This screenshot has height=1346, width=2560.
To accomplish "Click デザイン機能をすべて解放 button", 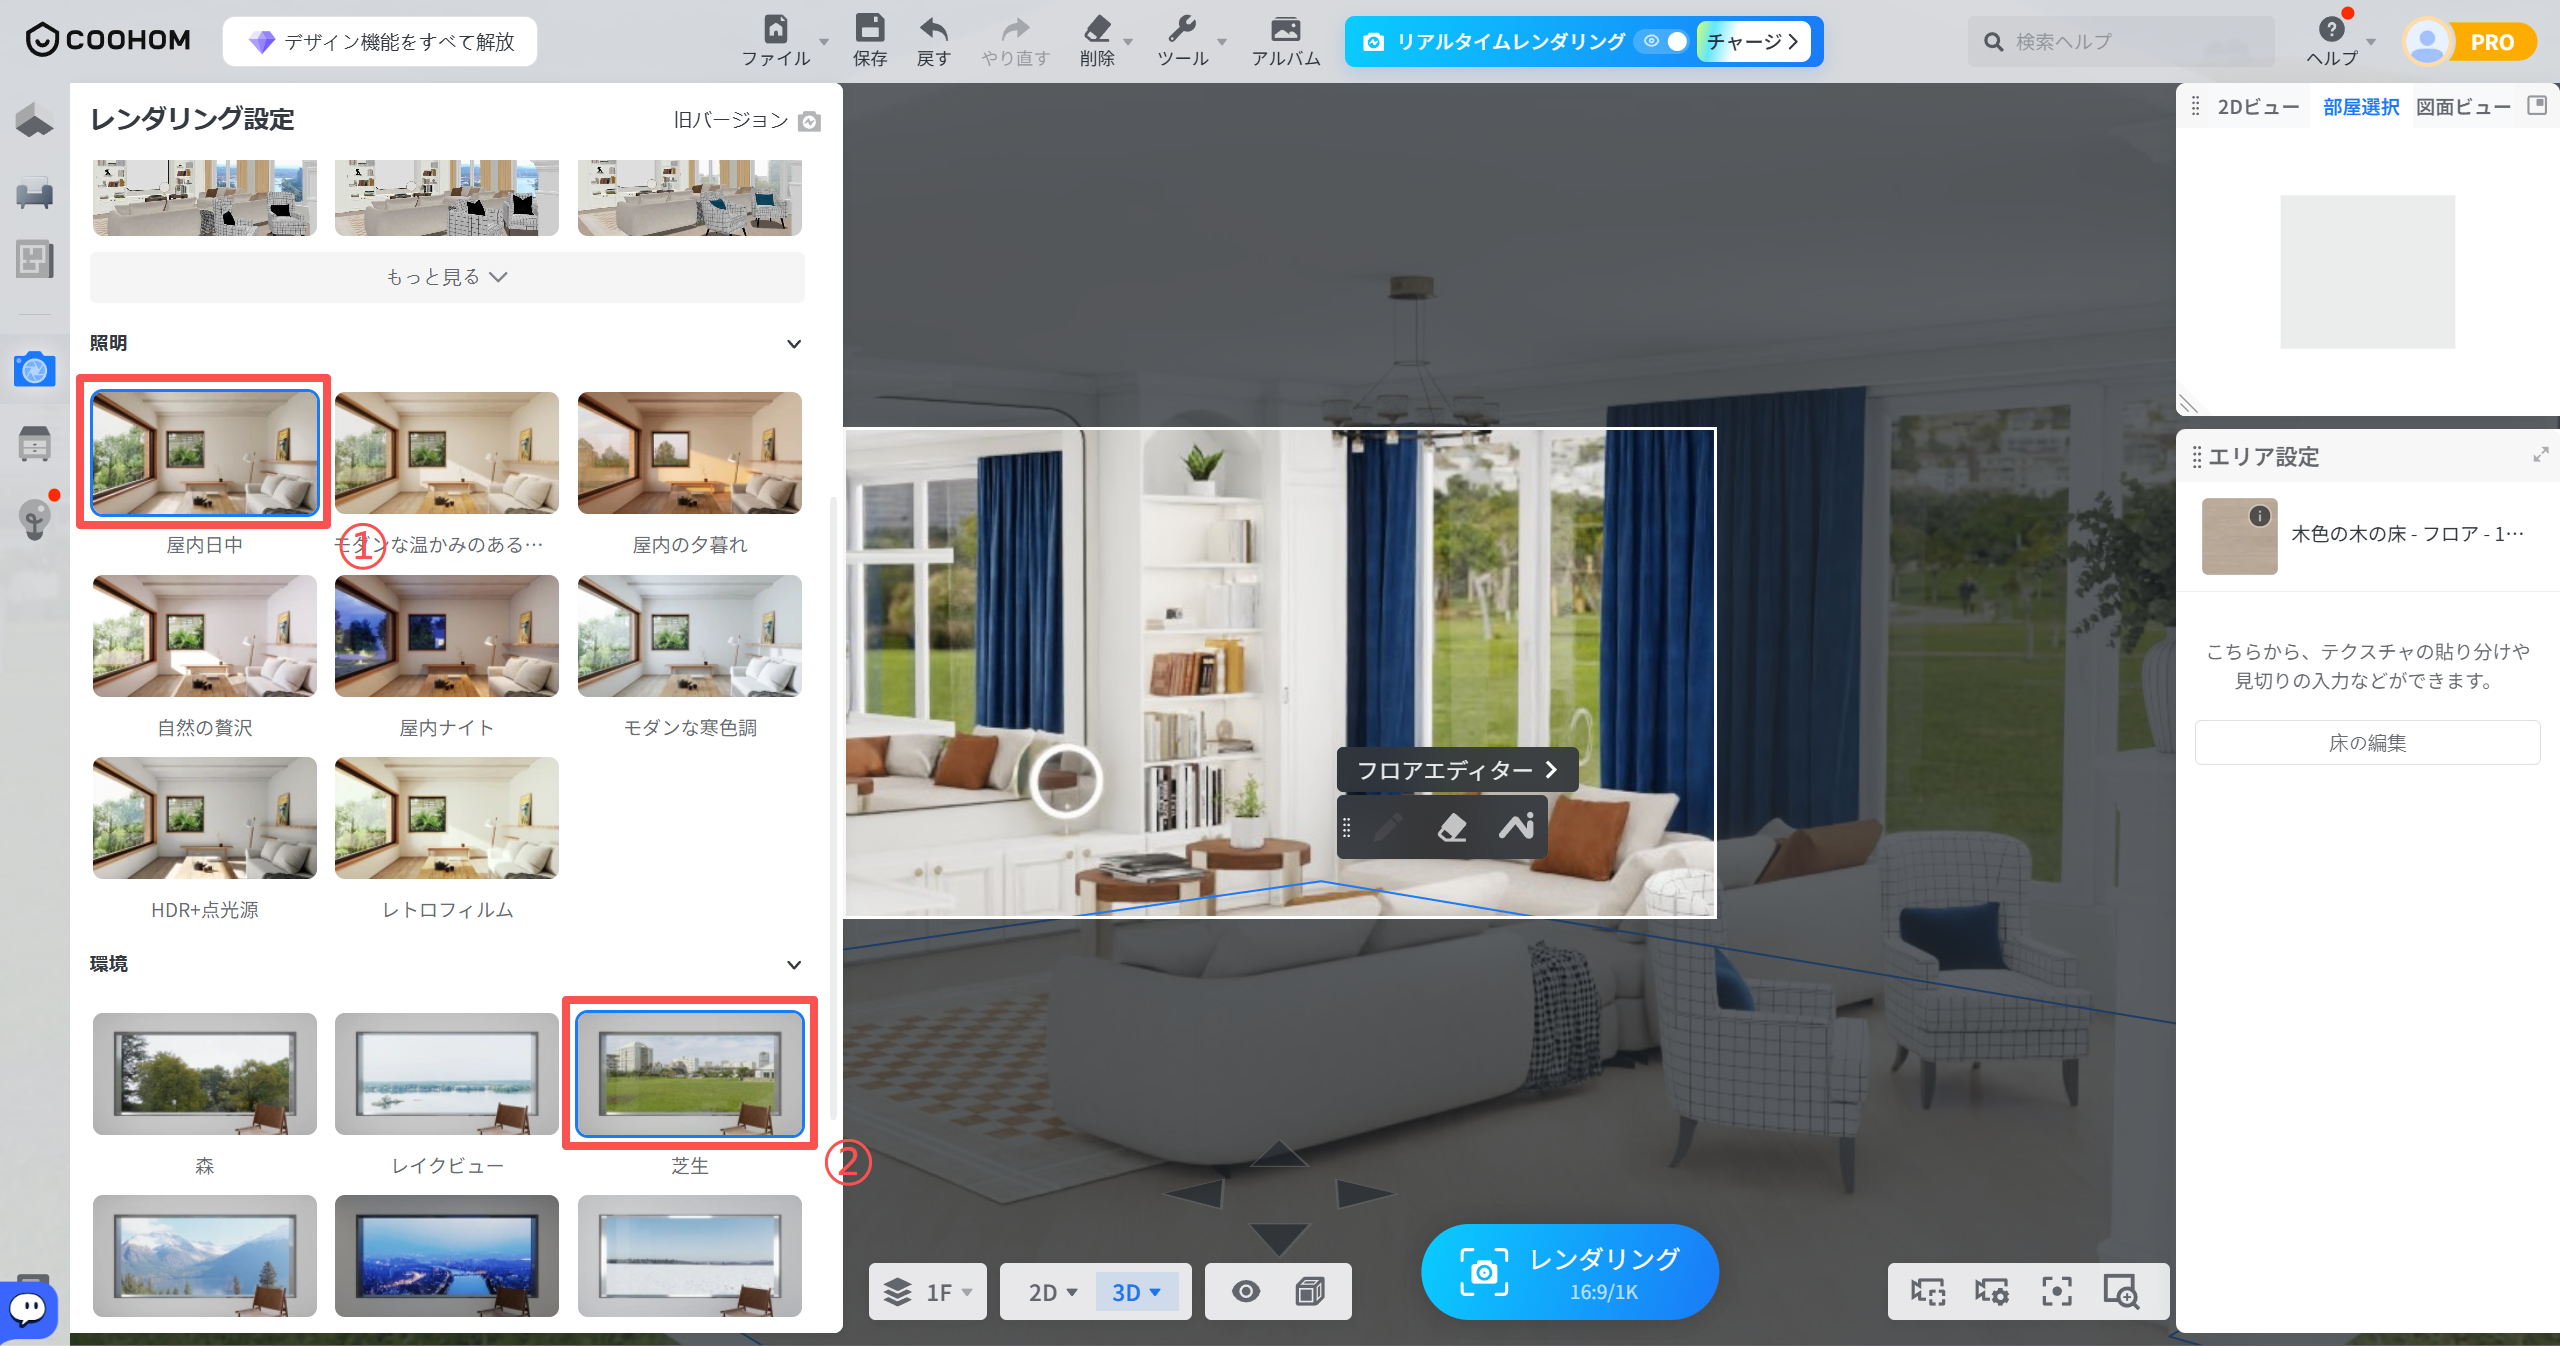I will 380,42.
